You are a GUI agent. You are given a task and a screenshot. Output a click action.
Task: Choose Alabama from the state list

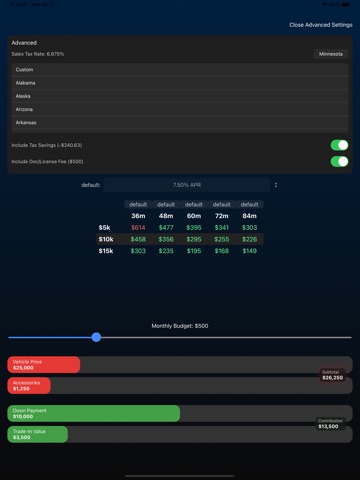[180, 83]
